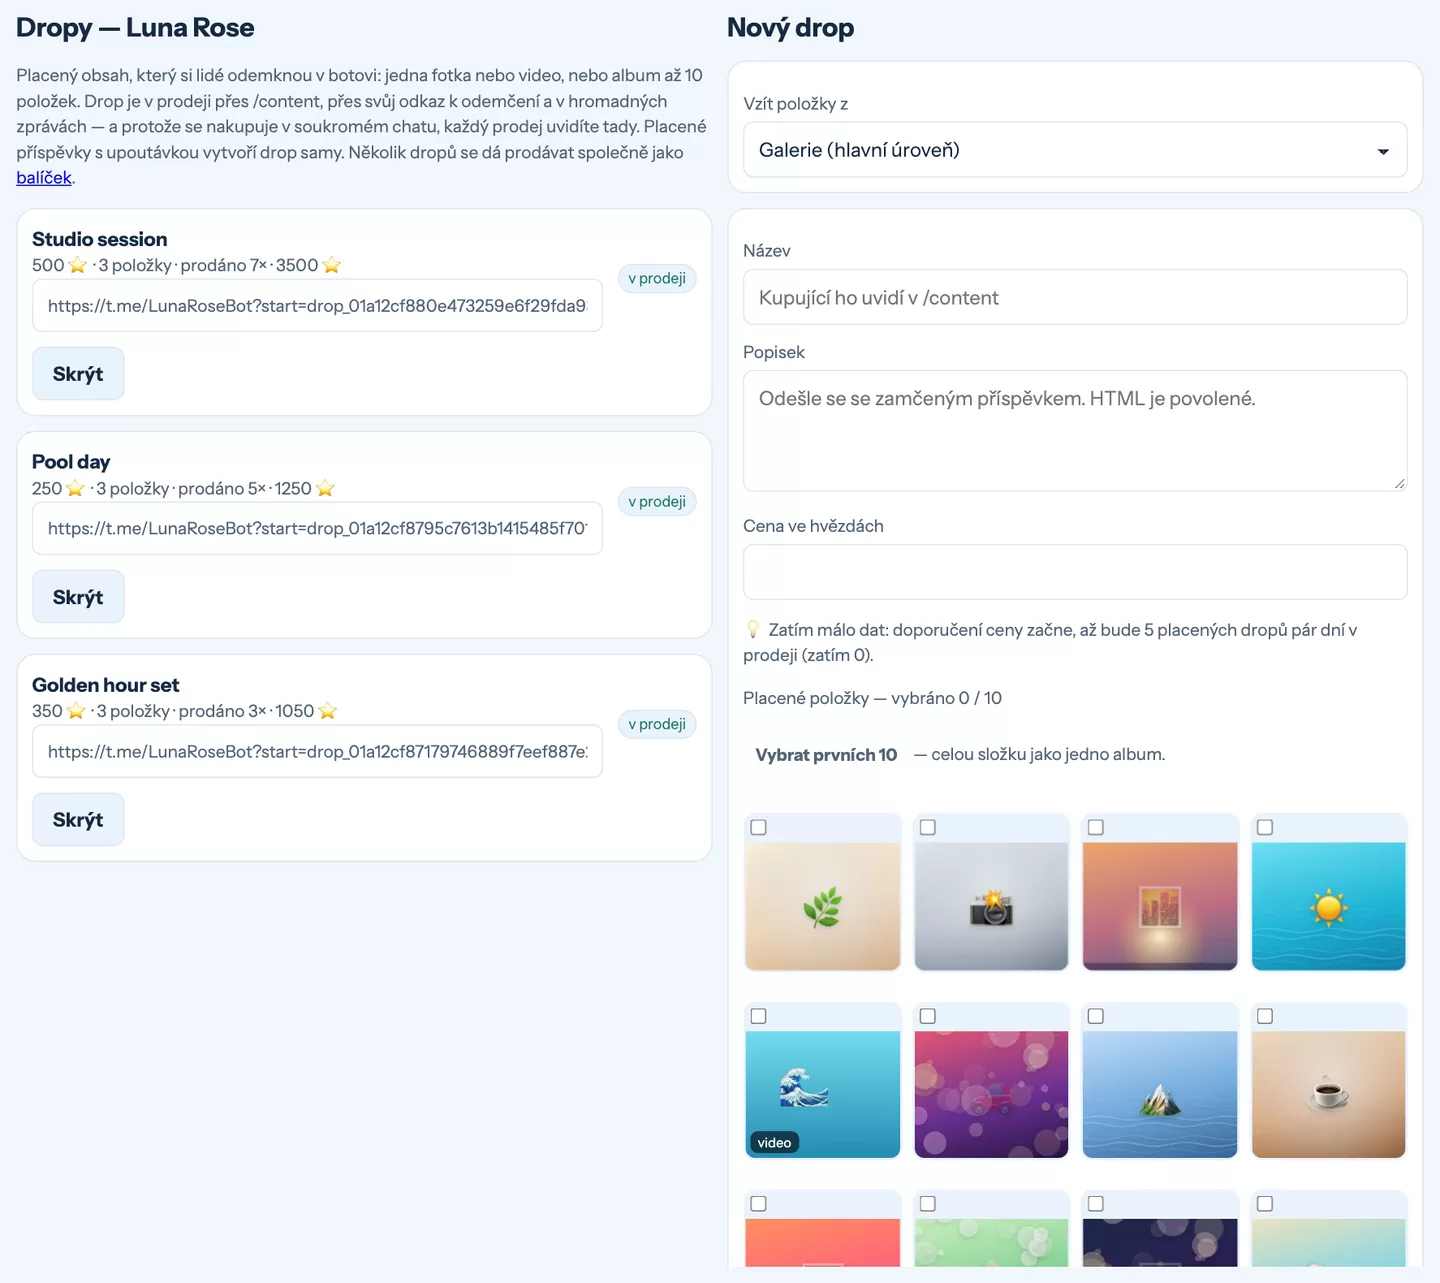Hide the Studio session drop with Skrýt
The height and width of the screenshot is (1283, 1440).
[78, 374]
